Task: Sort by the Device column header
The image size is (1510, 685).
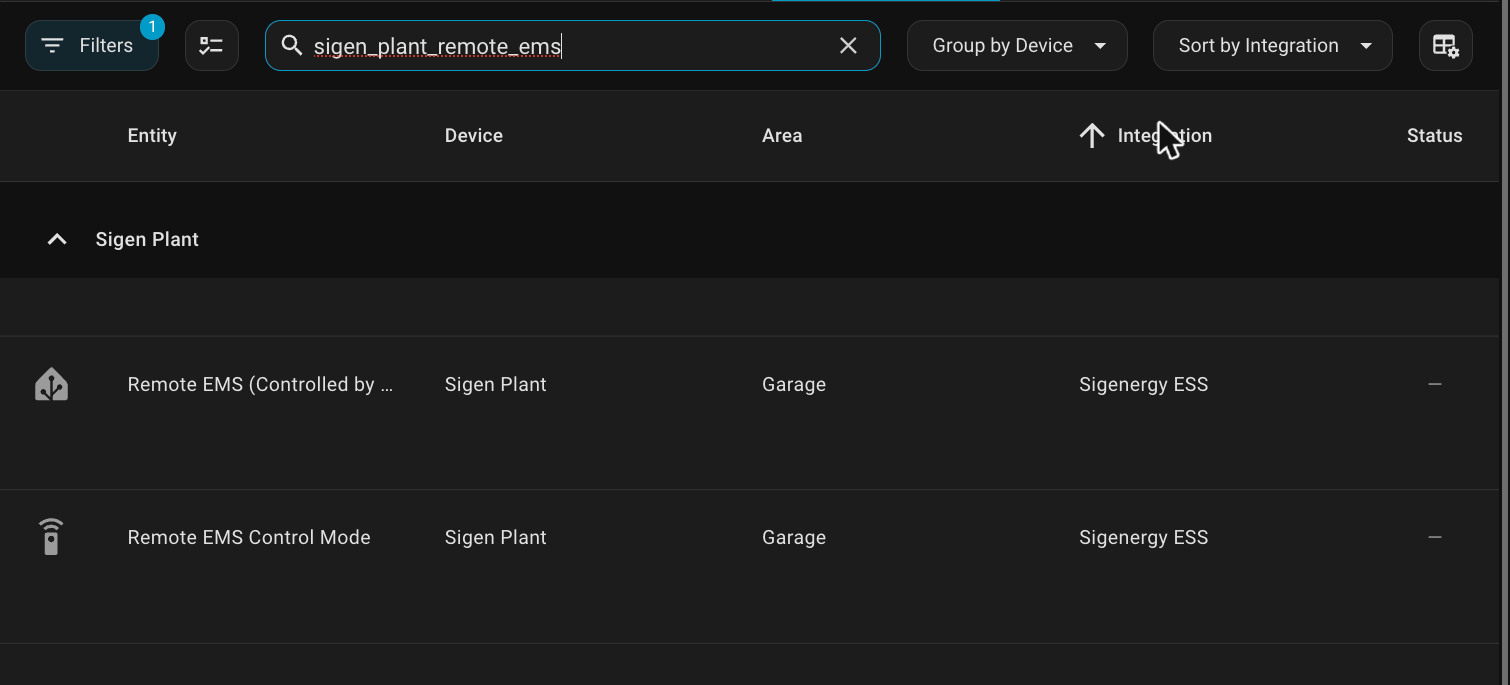Action: (474, 136)
